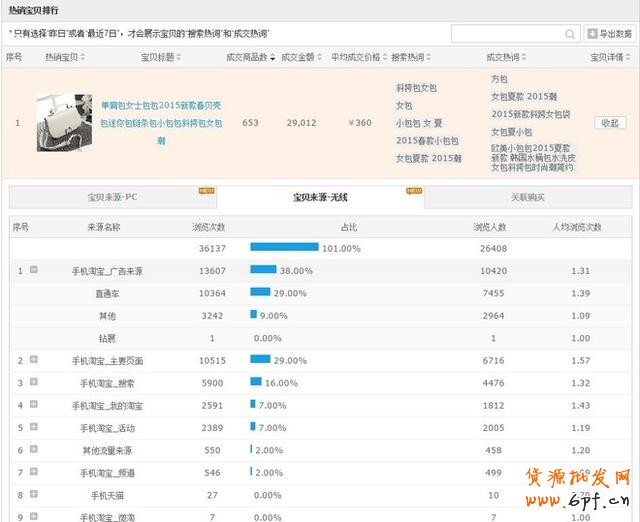The width and height of the screenshot is (640, 522).
Task: Click the 收起 collapse button
Action: [609, 123]
